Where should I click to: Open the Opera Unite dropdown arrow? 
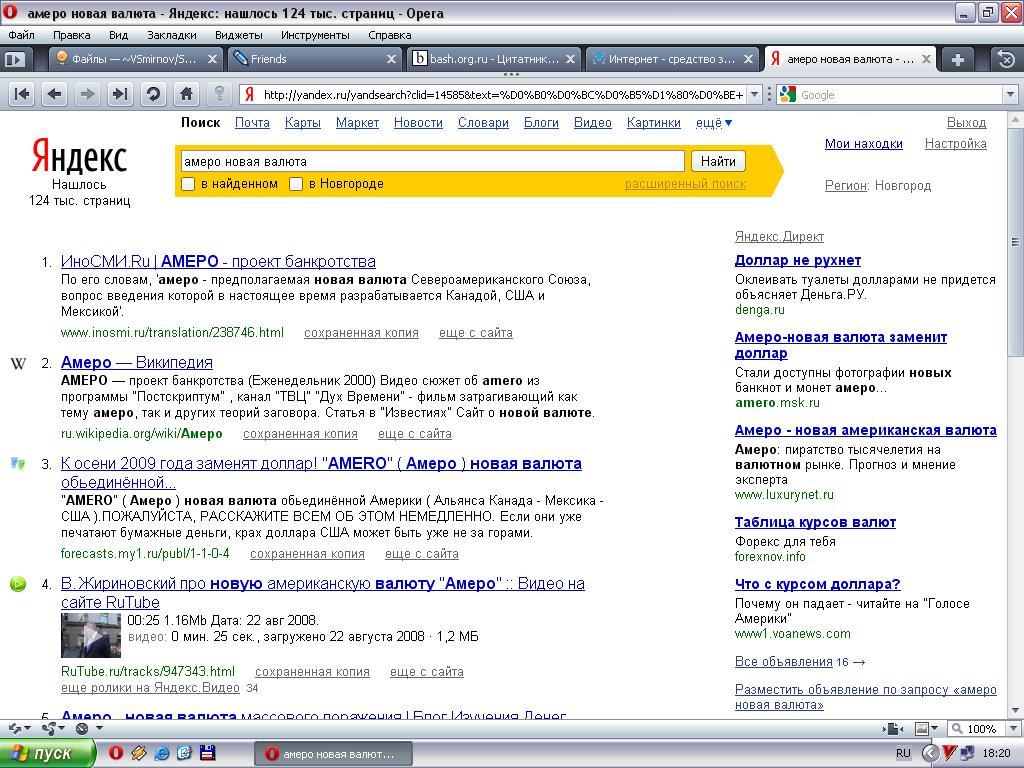click(61, 728)
